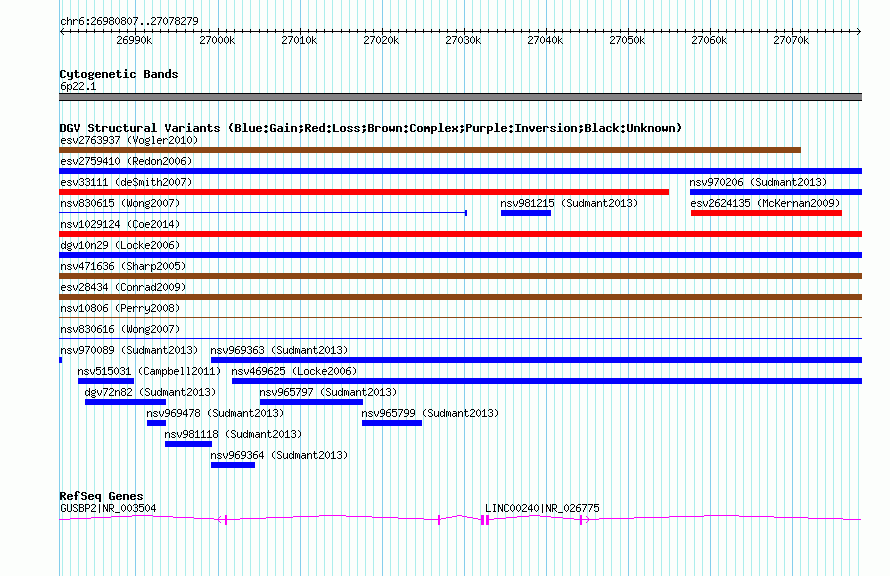Open the nsv970206 (Sudmant2013) variant label
Image resolution: width=890 pixels, height=576 pixels.
758,182
